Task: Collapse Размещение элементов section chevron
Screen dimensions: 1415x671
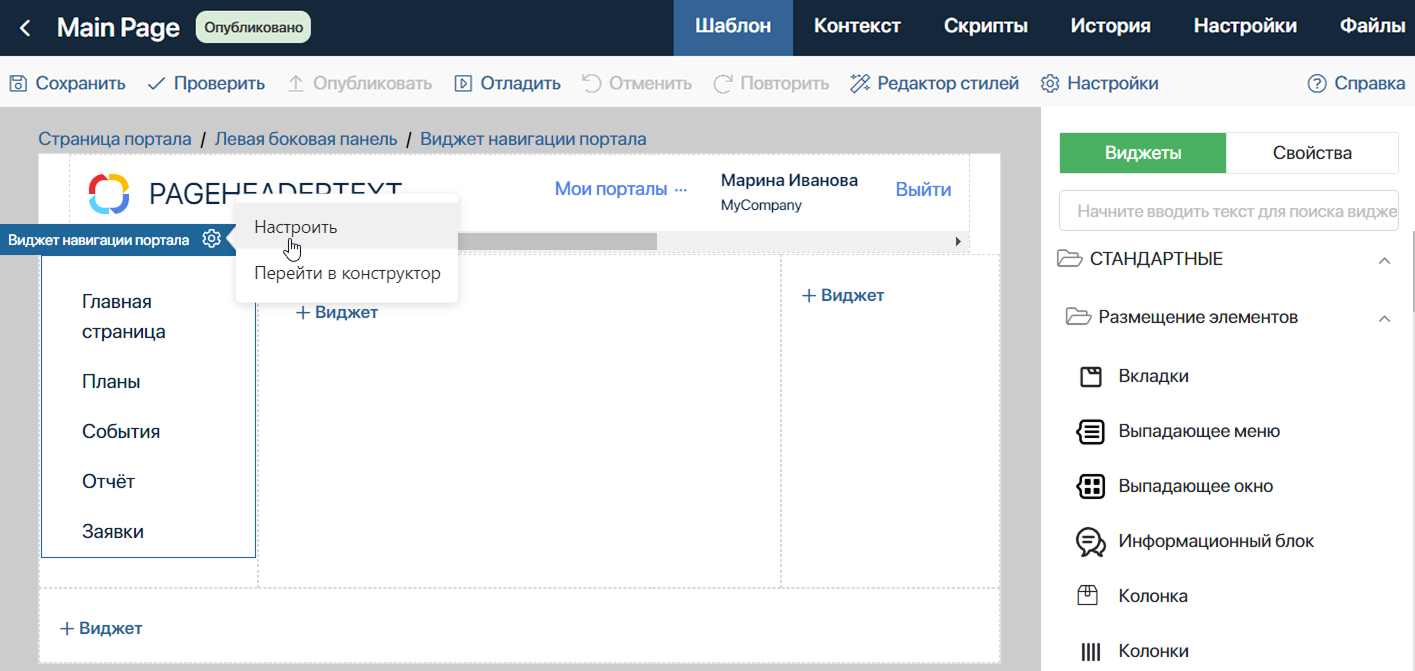Action: tap(1384, 318)
